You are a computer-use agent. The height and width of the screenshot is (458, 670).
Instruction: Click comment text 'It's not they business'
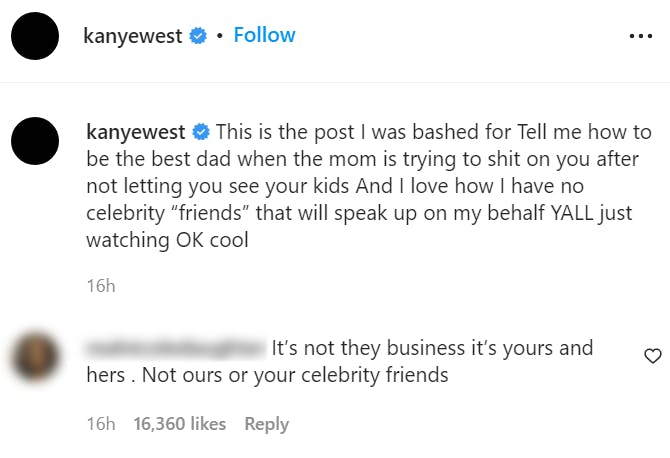pos(432,348)
